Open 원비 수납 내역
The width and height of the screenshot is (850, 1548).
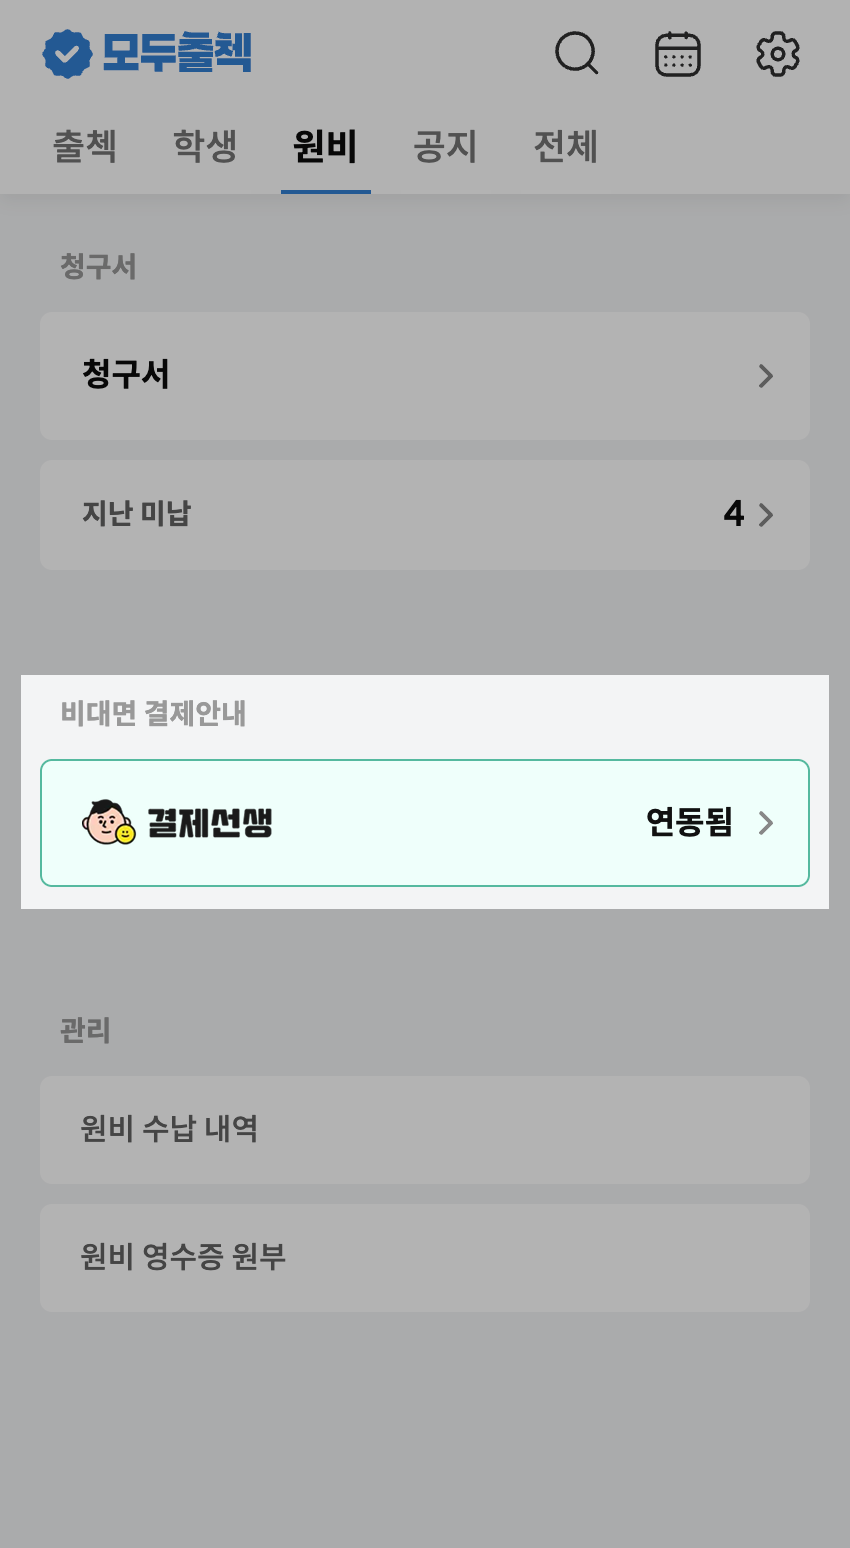[x=424, y=1130]
